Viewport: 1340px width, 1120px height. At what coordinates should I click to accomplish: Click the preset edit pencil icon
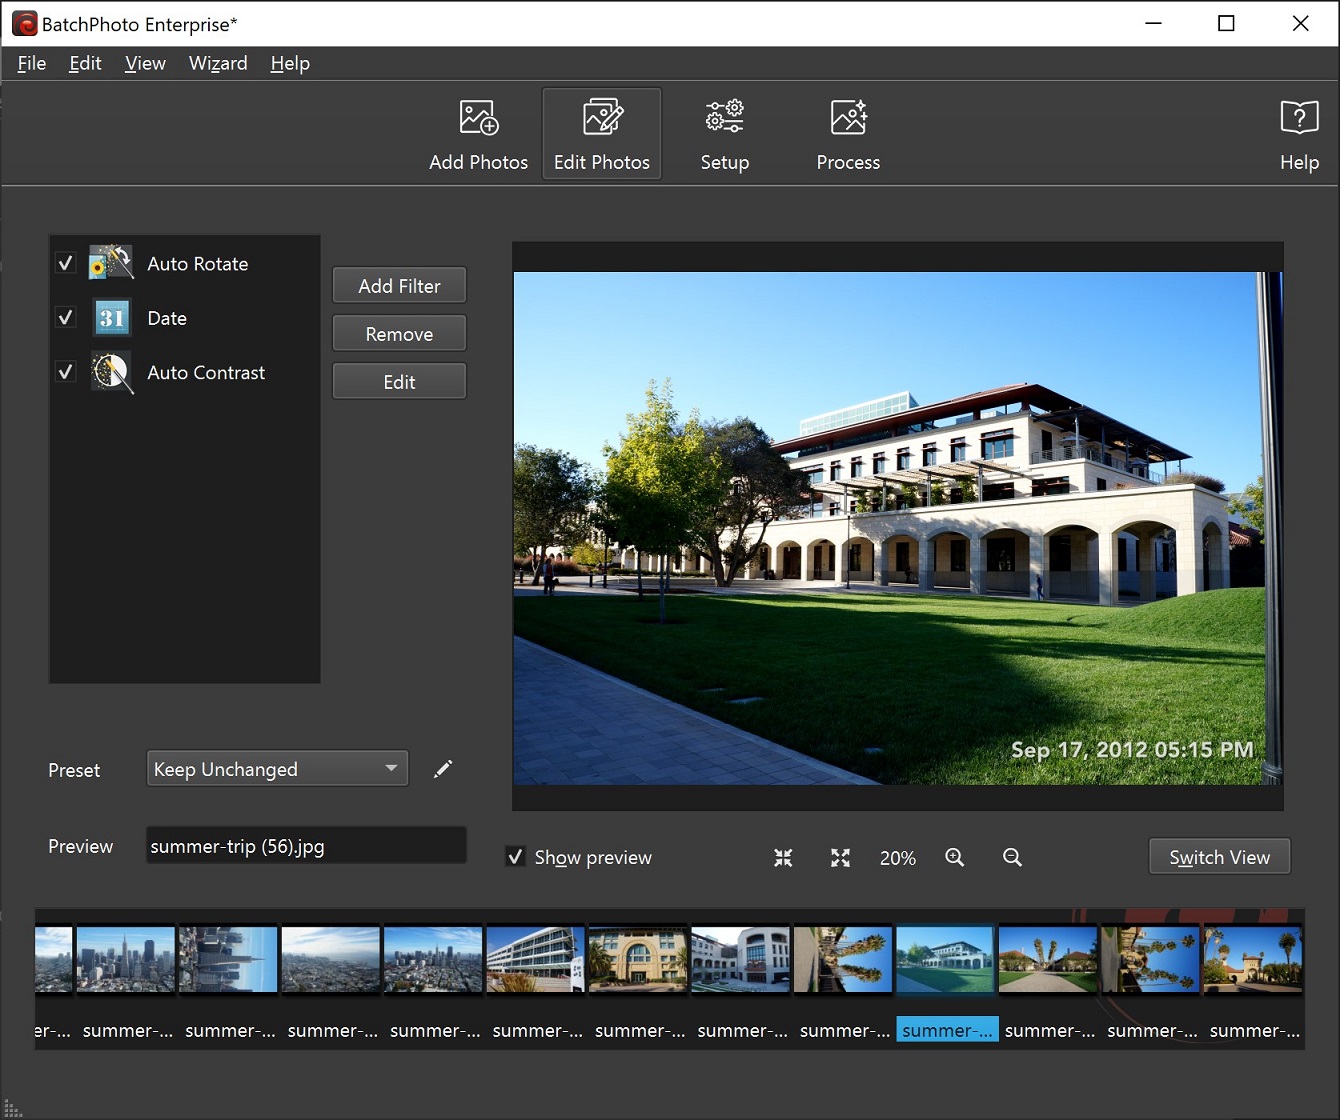pos(443,769)
